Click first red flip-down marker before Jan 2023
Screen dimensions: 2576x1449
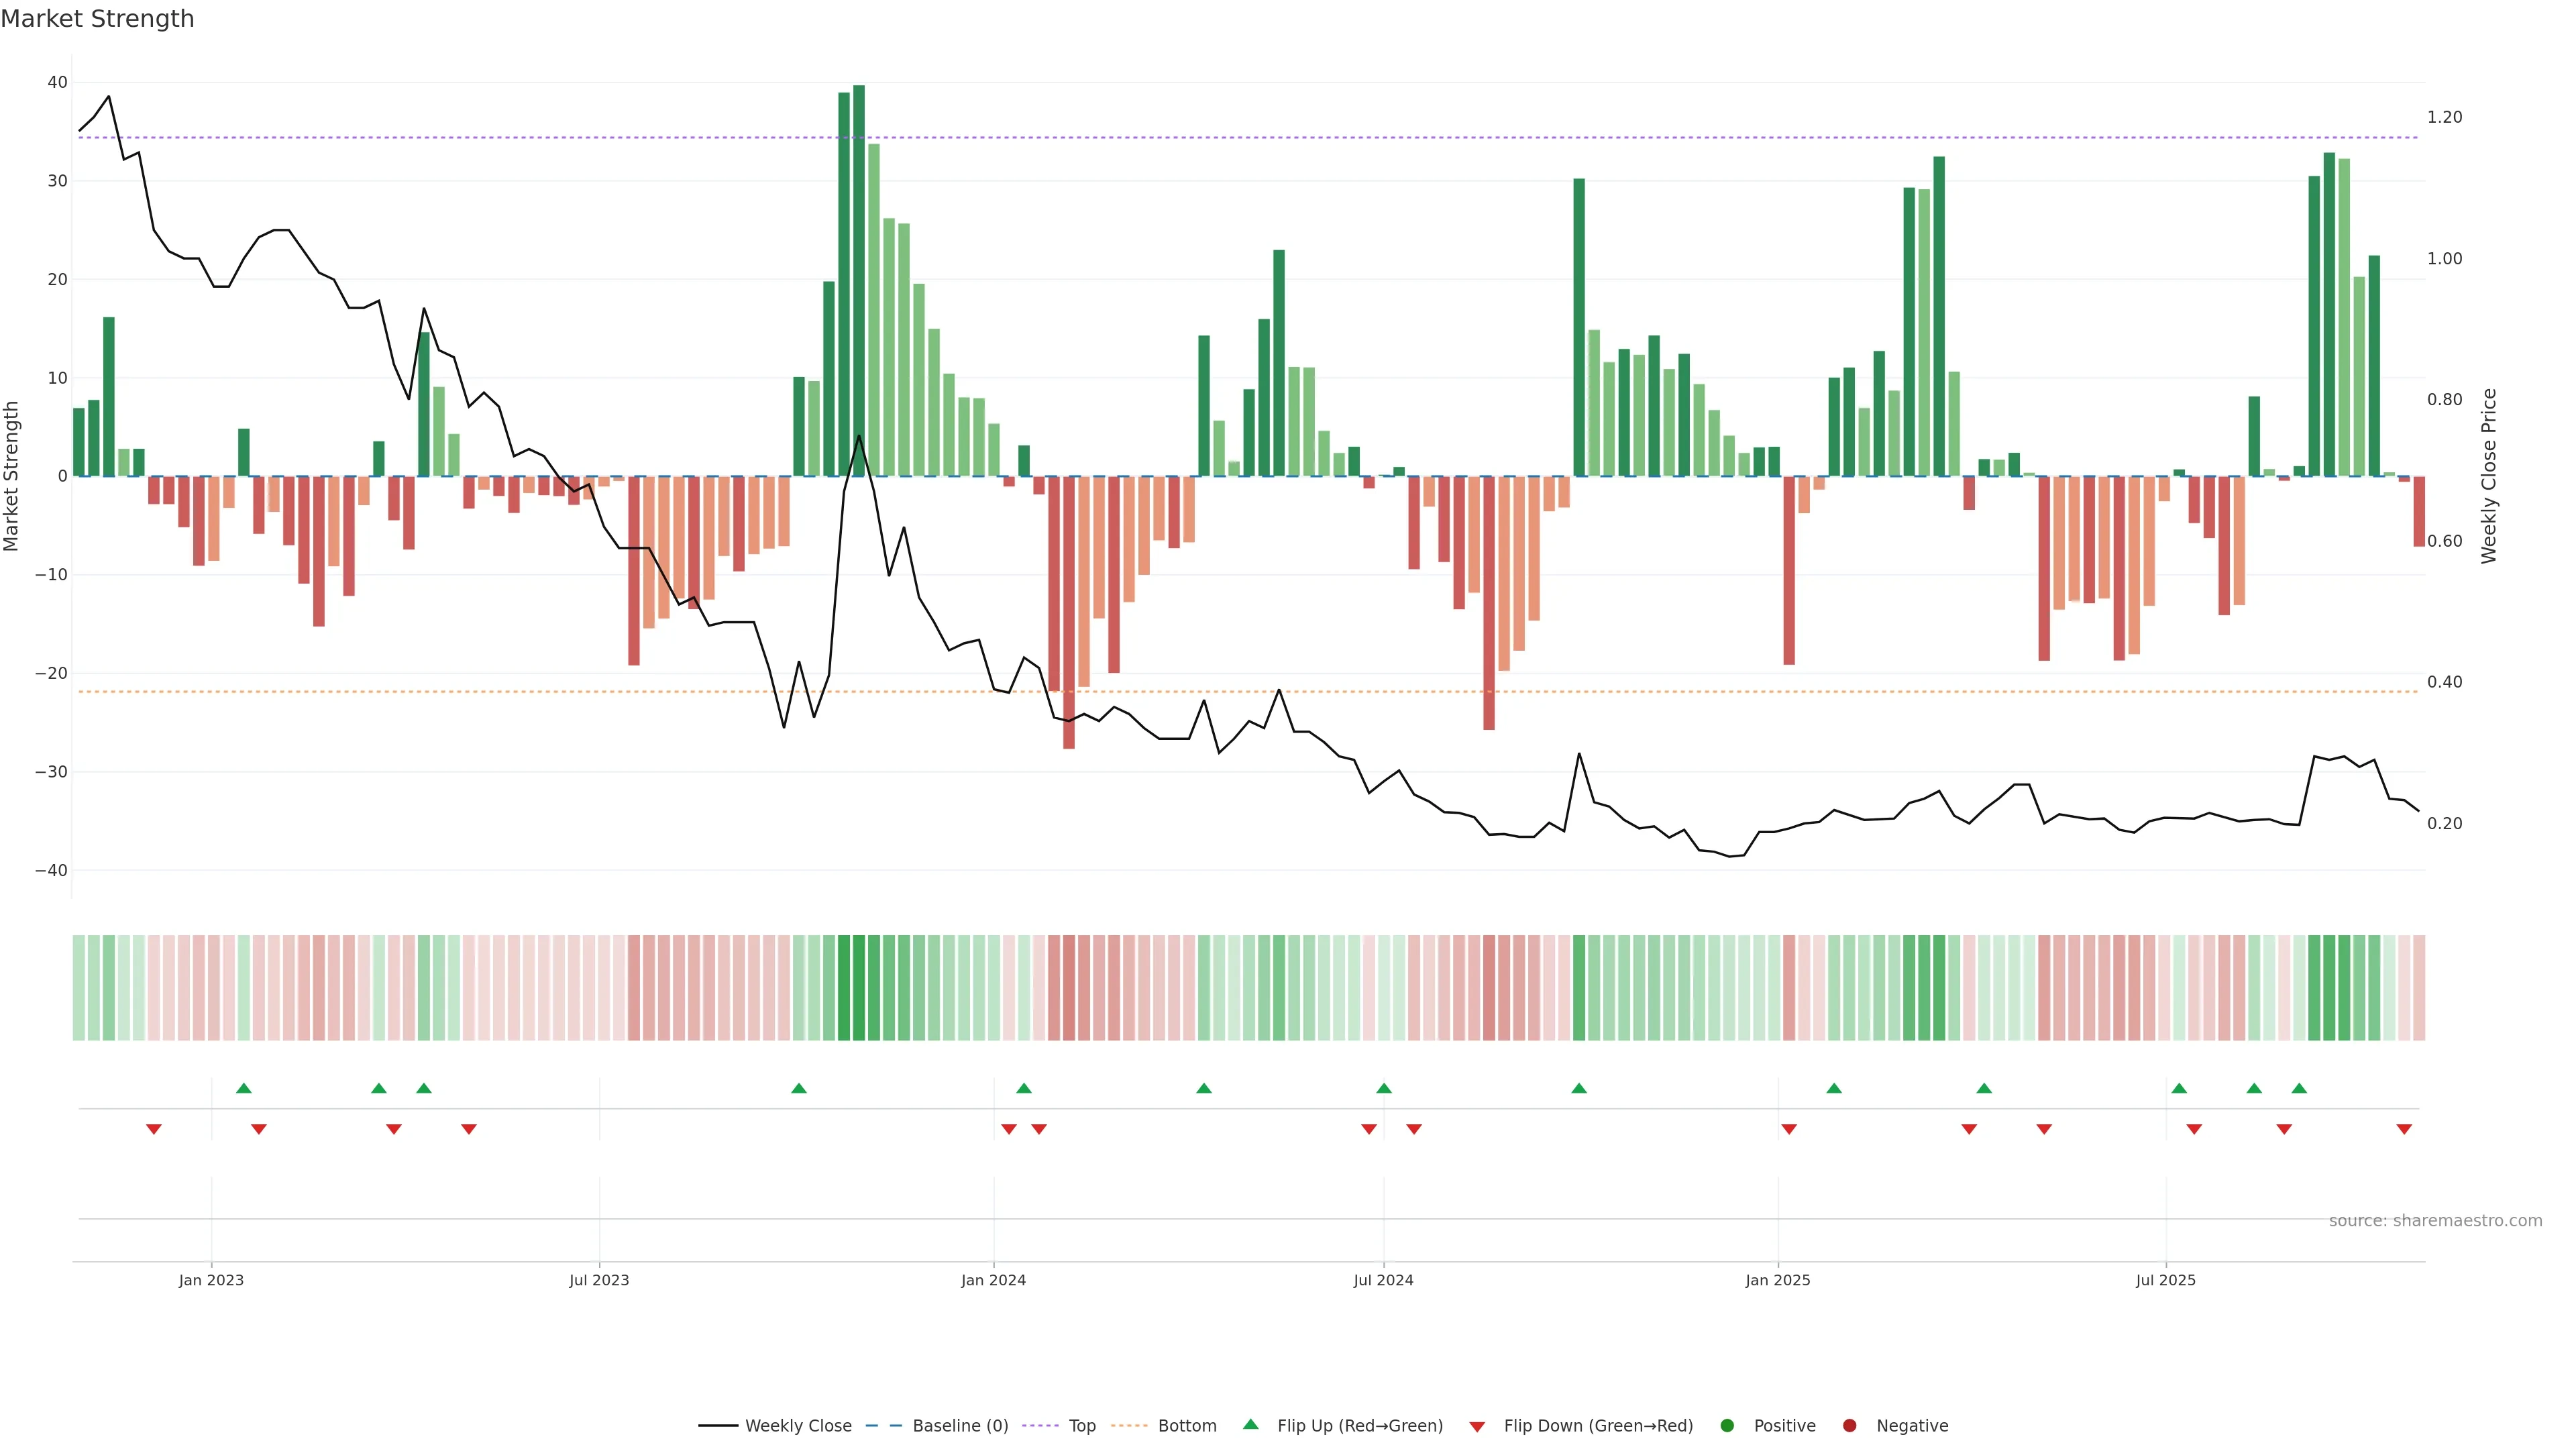(x=154, y=1129)
